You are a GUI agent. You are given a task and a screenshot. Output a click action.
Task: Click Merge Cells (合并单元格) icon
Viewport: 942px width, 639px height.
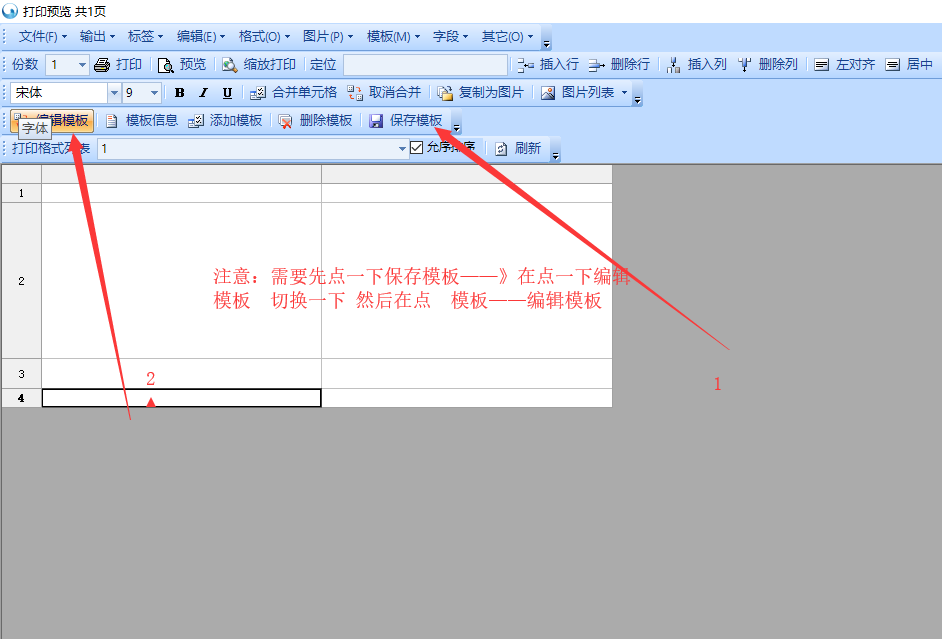258,93
